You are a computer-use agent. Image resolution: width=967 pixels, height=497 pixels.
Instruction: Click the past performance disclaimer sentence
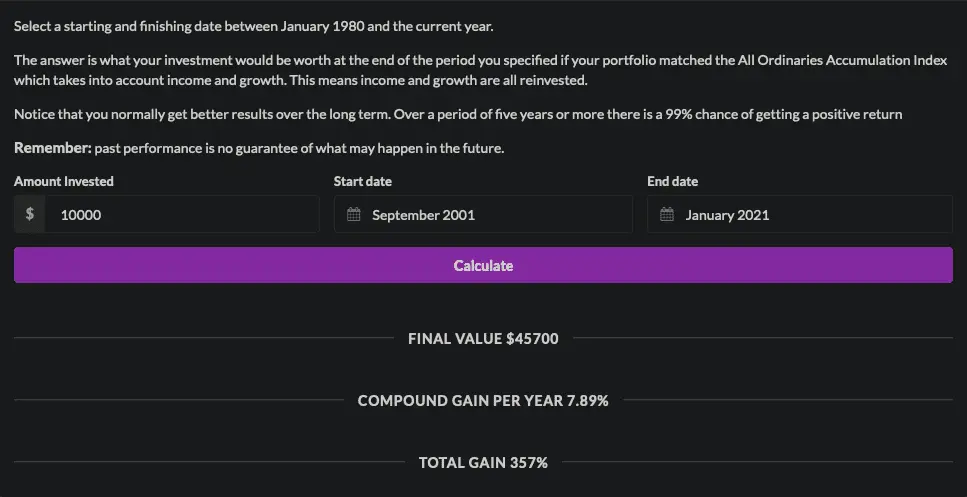click(x=300, y=149)
